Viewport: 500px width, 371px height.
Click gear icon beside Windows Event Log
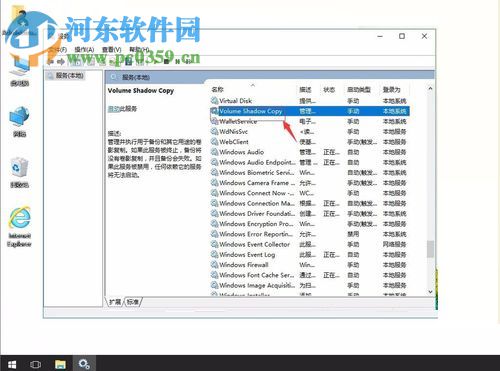[214, 255]
